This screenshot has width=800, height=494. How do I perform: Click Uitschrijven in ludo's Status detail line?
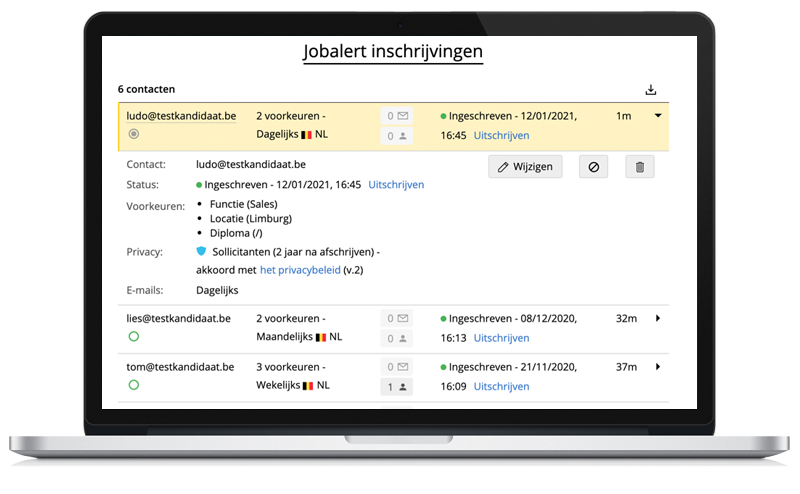click(x=396, y=185)
